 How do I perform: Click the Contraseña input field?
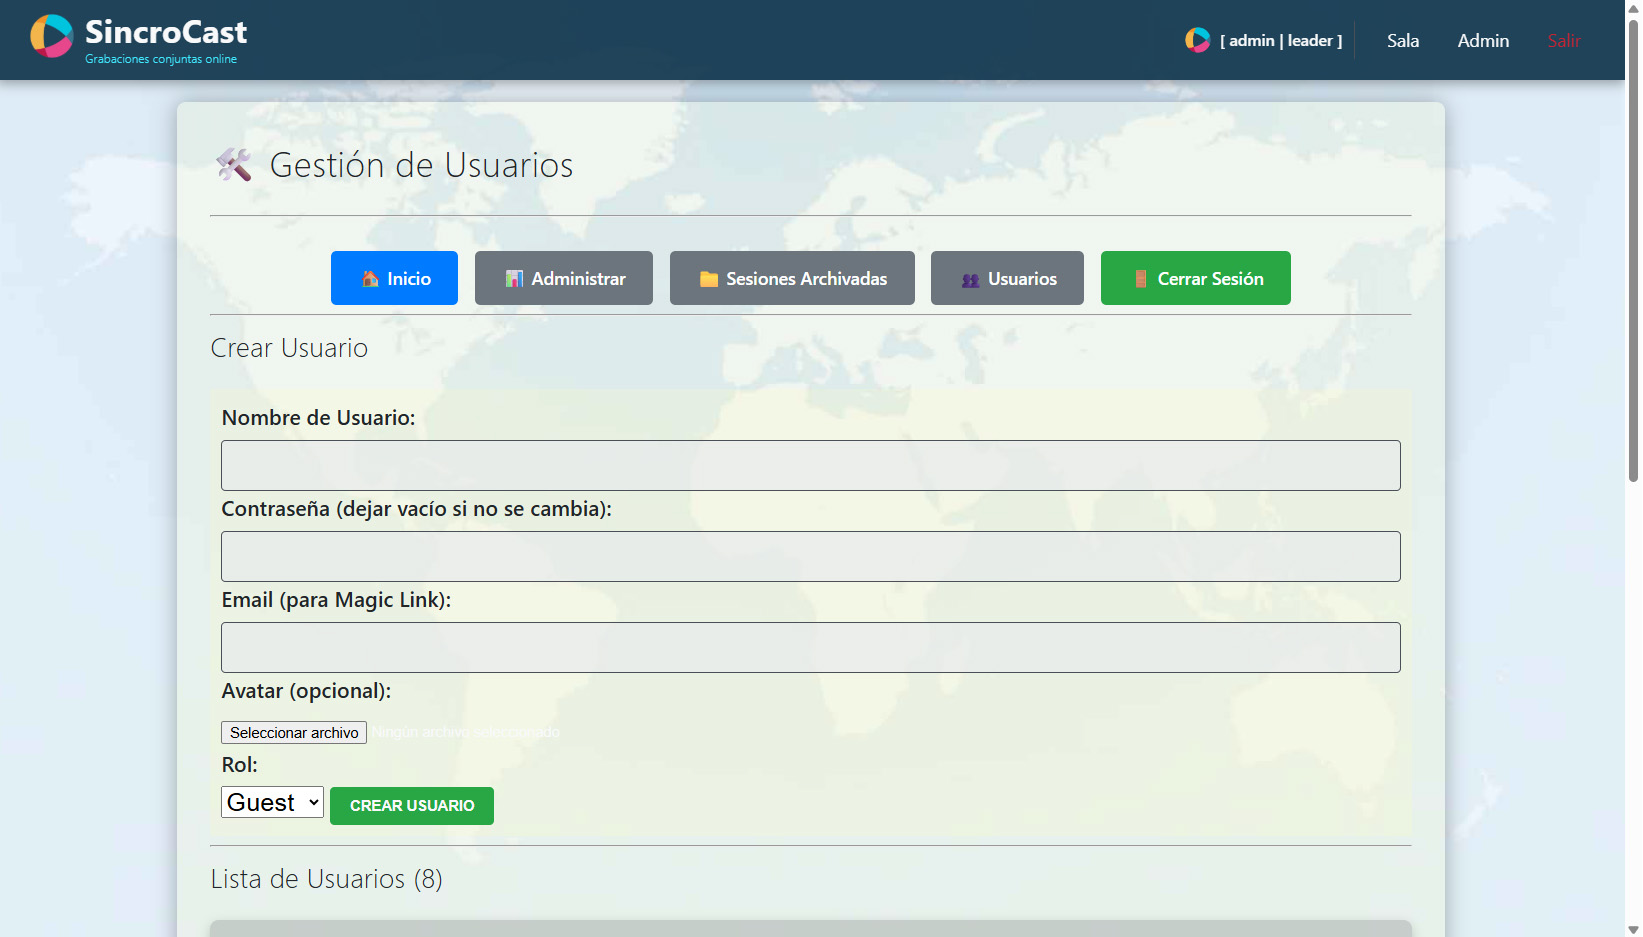(x=810, y=556)
